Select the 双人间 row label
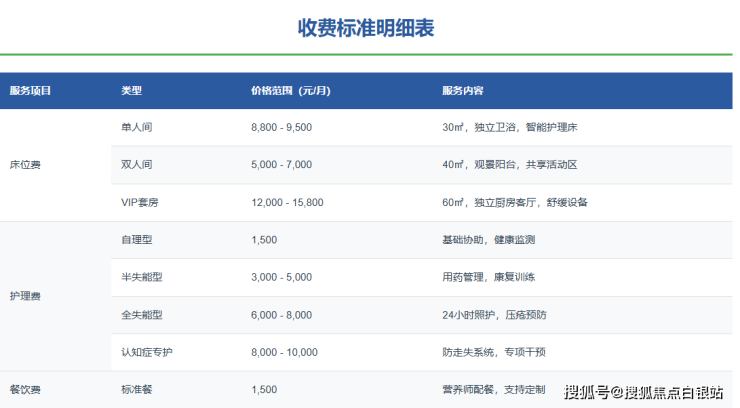Screen dimensions: 740x408 pyautogui.click(x=136, y=165)
